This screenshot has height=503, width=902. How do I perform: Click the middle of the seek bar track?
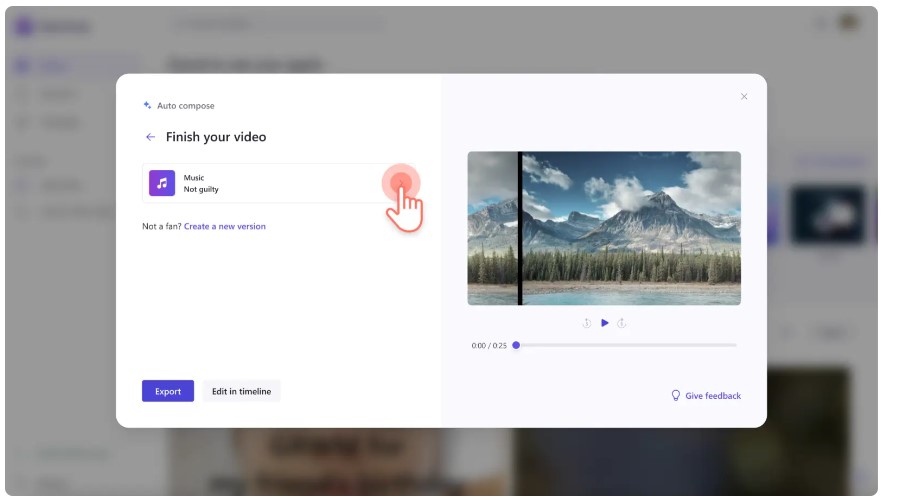point(626,345)
